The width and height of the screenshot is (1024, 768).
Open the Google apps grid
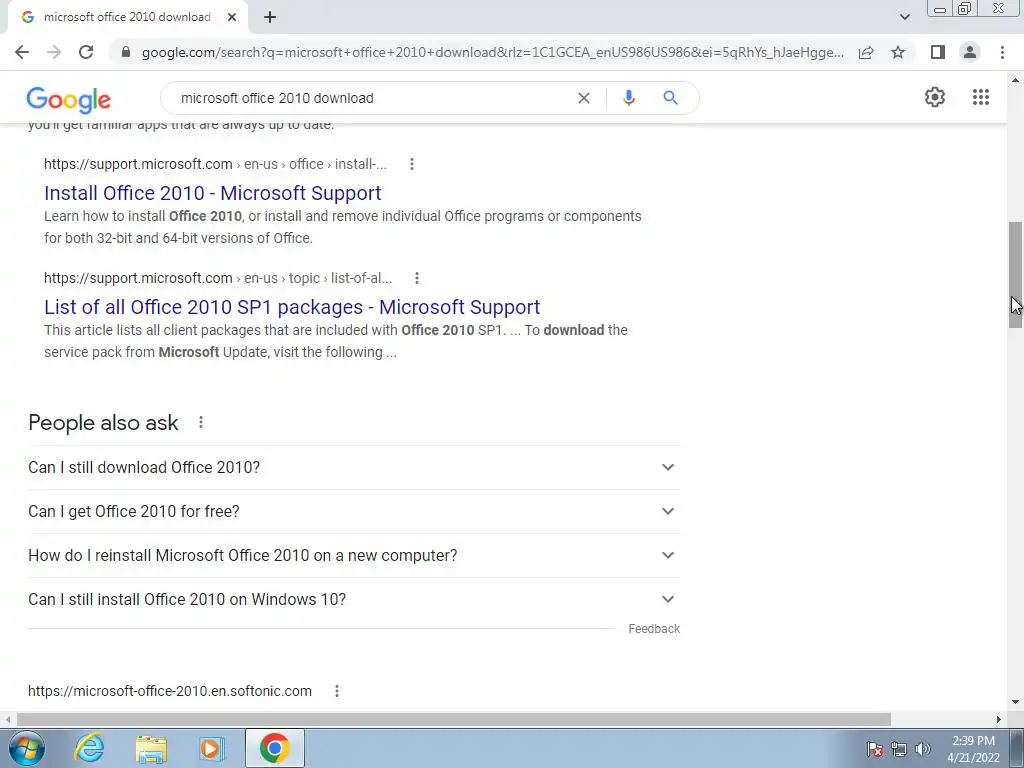point(981,97)
